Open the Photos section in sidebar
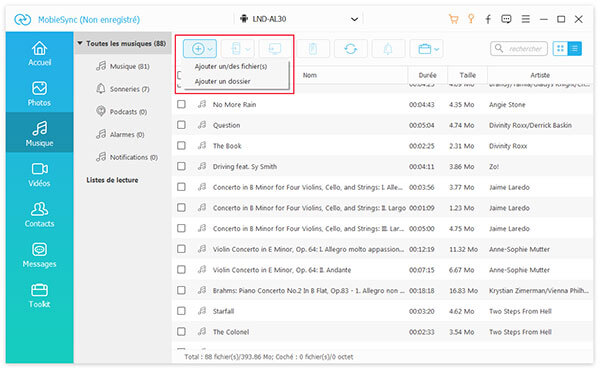The width and height of the screenshot is (600, 370). [39, 94]
